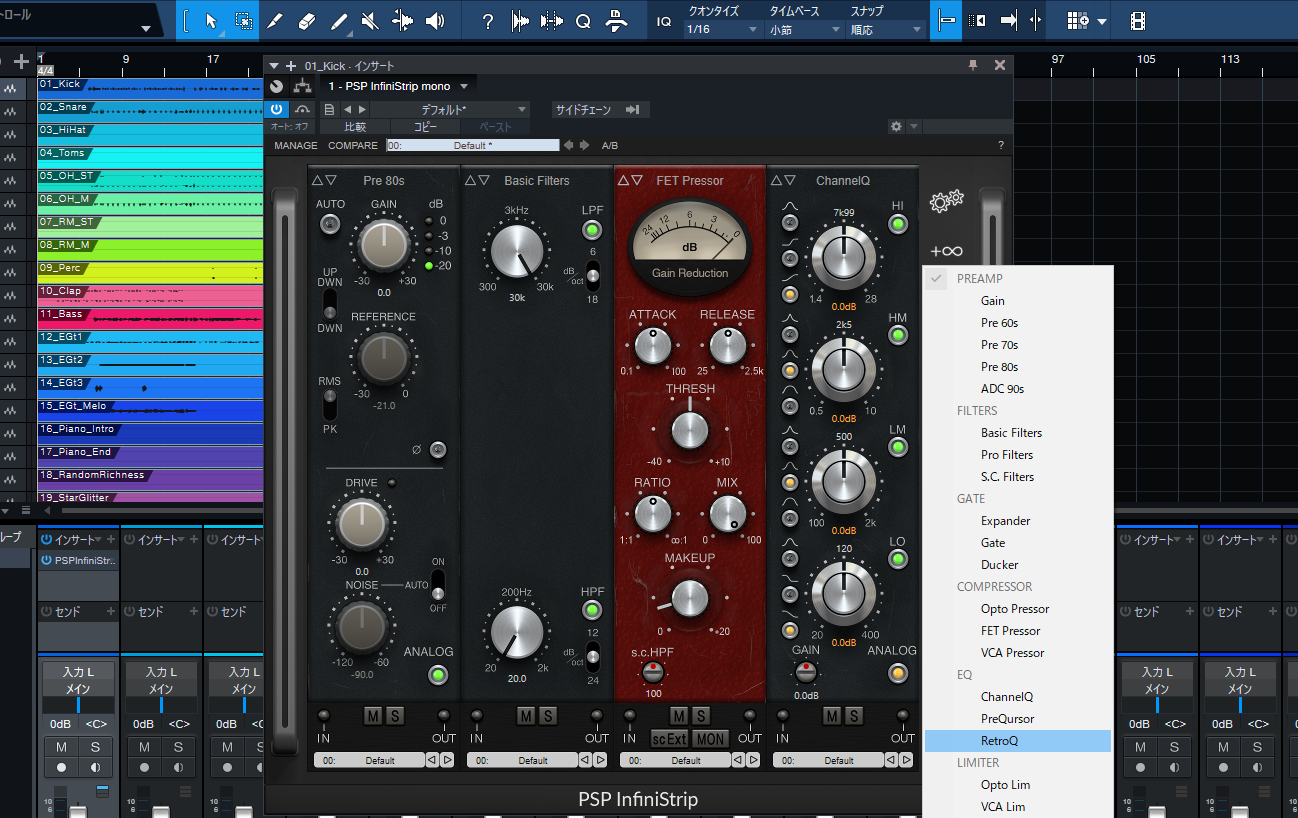Viewport: 1298px width, 818px height.
Task: Expand the insert window header arrow
Action: click(x=274, y=65)
